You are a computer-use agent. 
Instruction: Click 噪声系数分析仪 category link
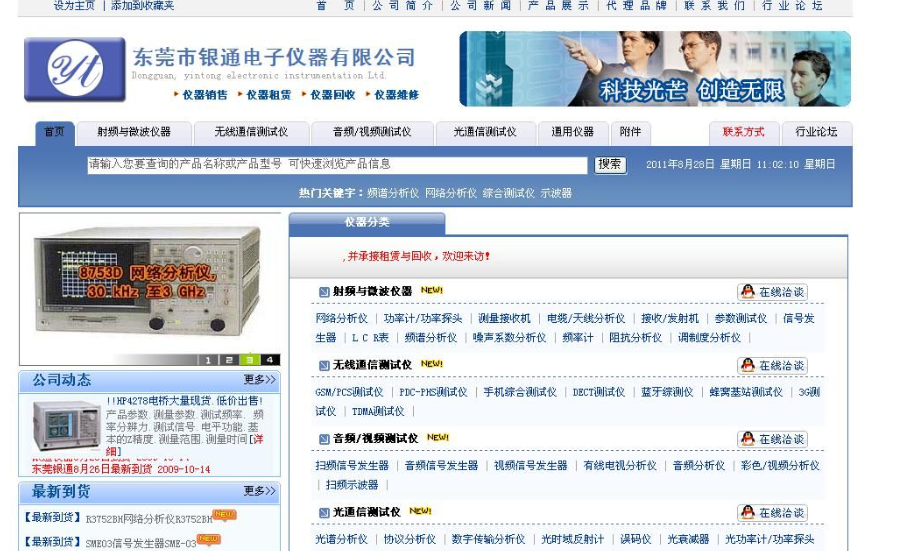[509, 338]
